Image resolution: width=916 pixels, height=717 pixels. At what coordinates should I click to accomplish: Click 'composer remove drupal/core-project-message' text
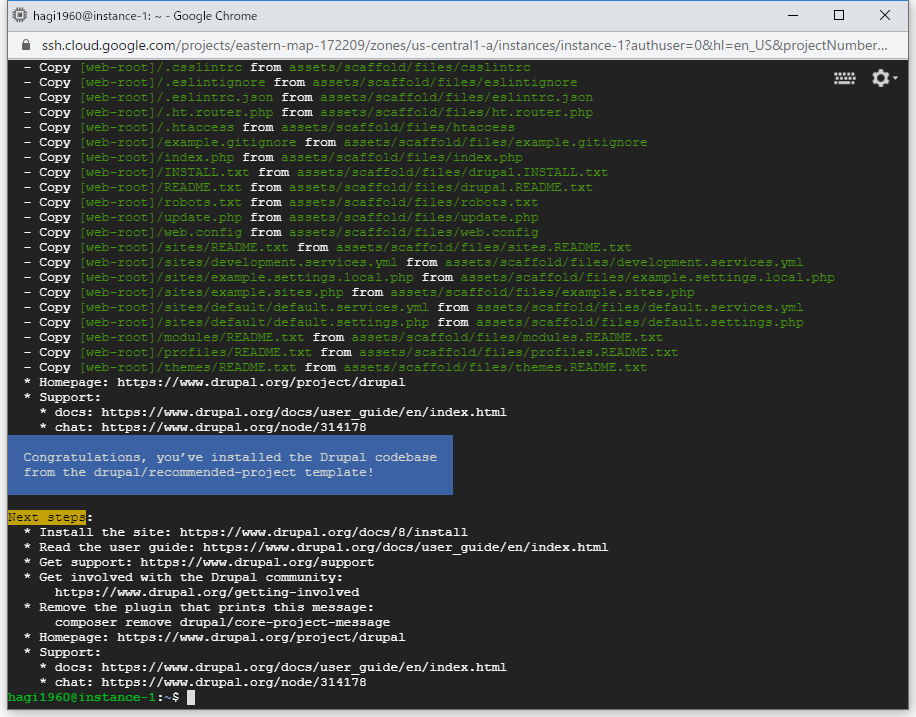pyautogui.click(x=222, y=622)
